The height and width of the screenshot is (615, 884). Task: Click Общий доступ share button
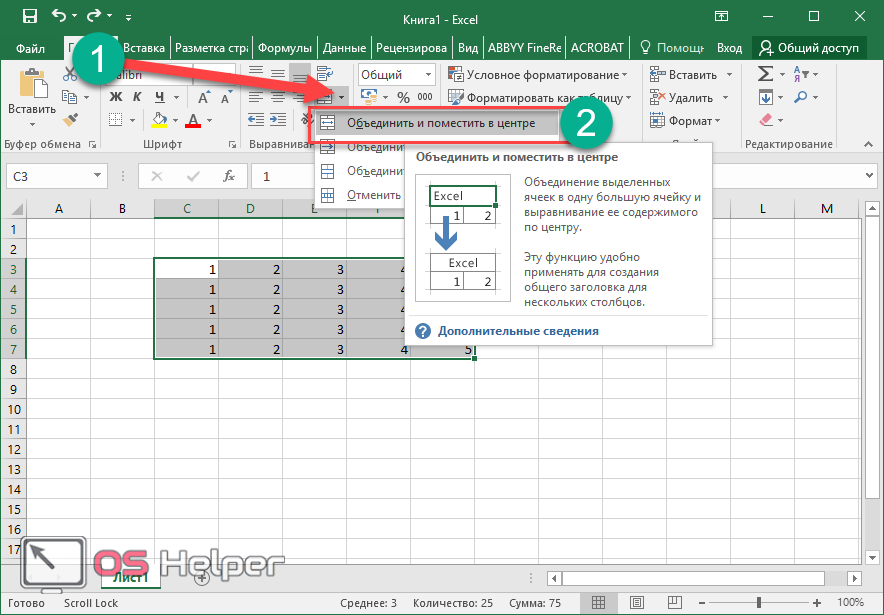tap(808, 48)
